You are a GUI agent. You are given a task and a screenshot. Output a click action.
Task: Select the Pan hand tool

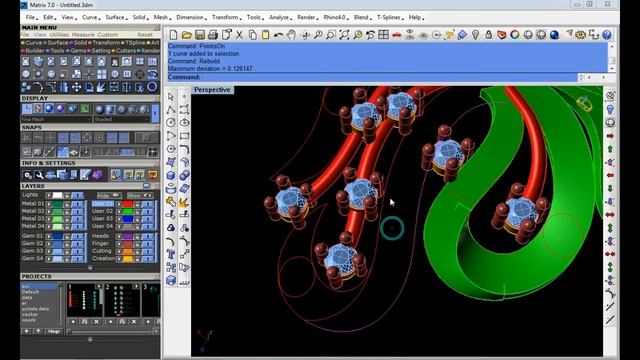(291, 35)
